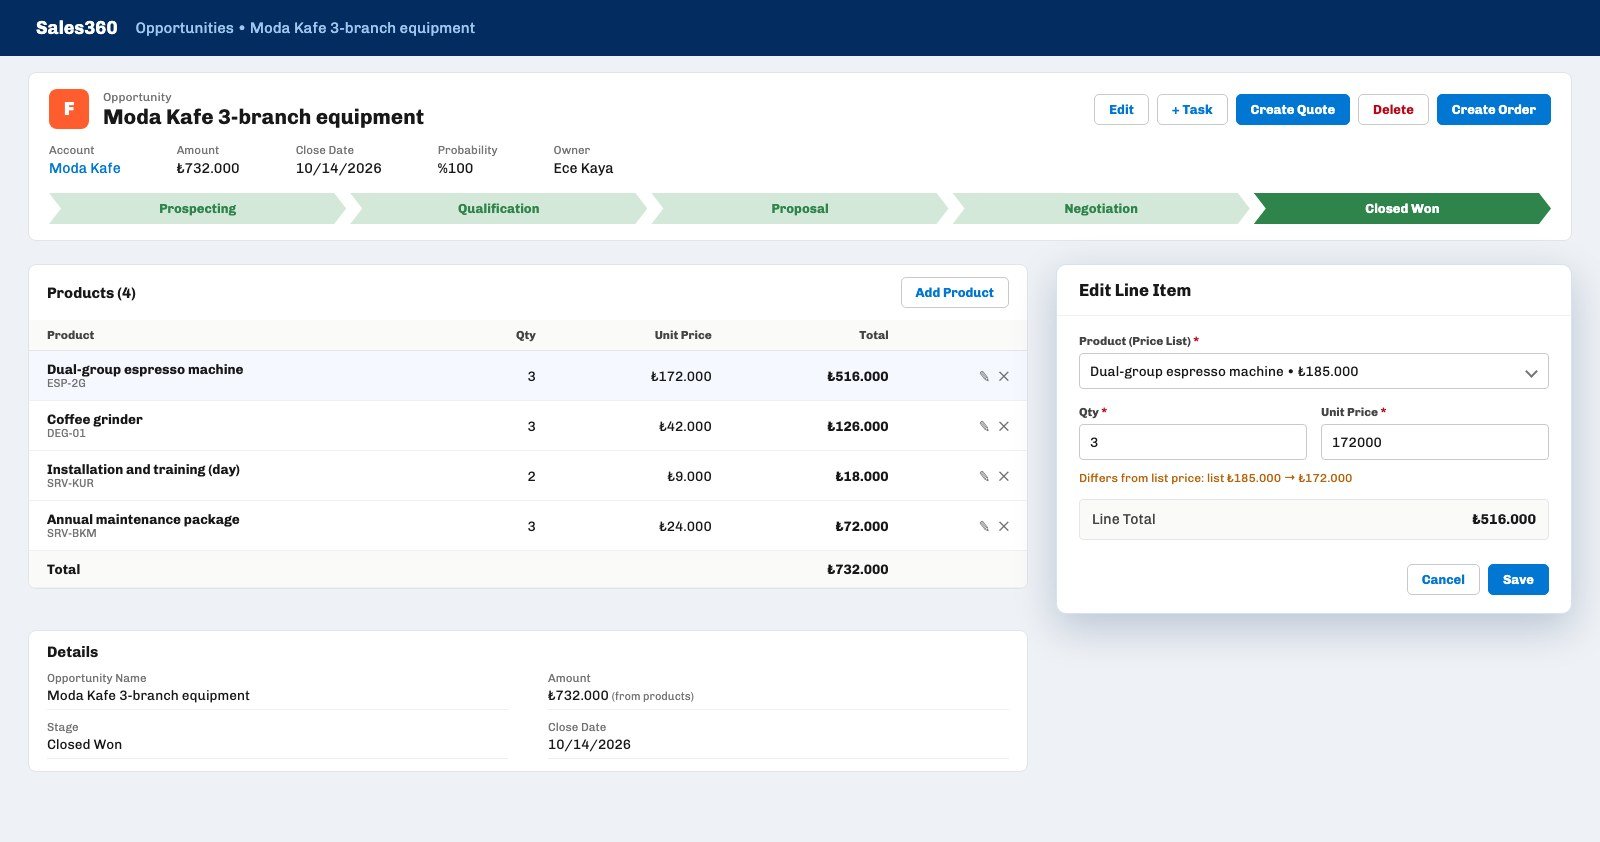The image size is (1600, 842).
Task: Open the Moda Kafe account link
Action: point(85,168)
